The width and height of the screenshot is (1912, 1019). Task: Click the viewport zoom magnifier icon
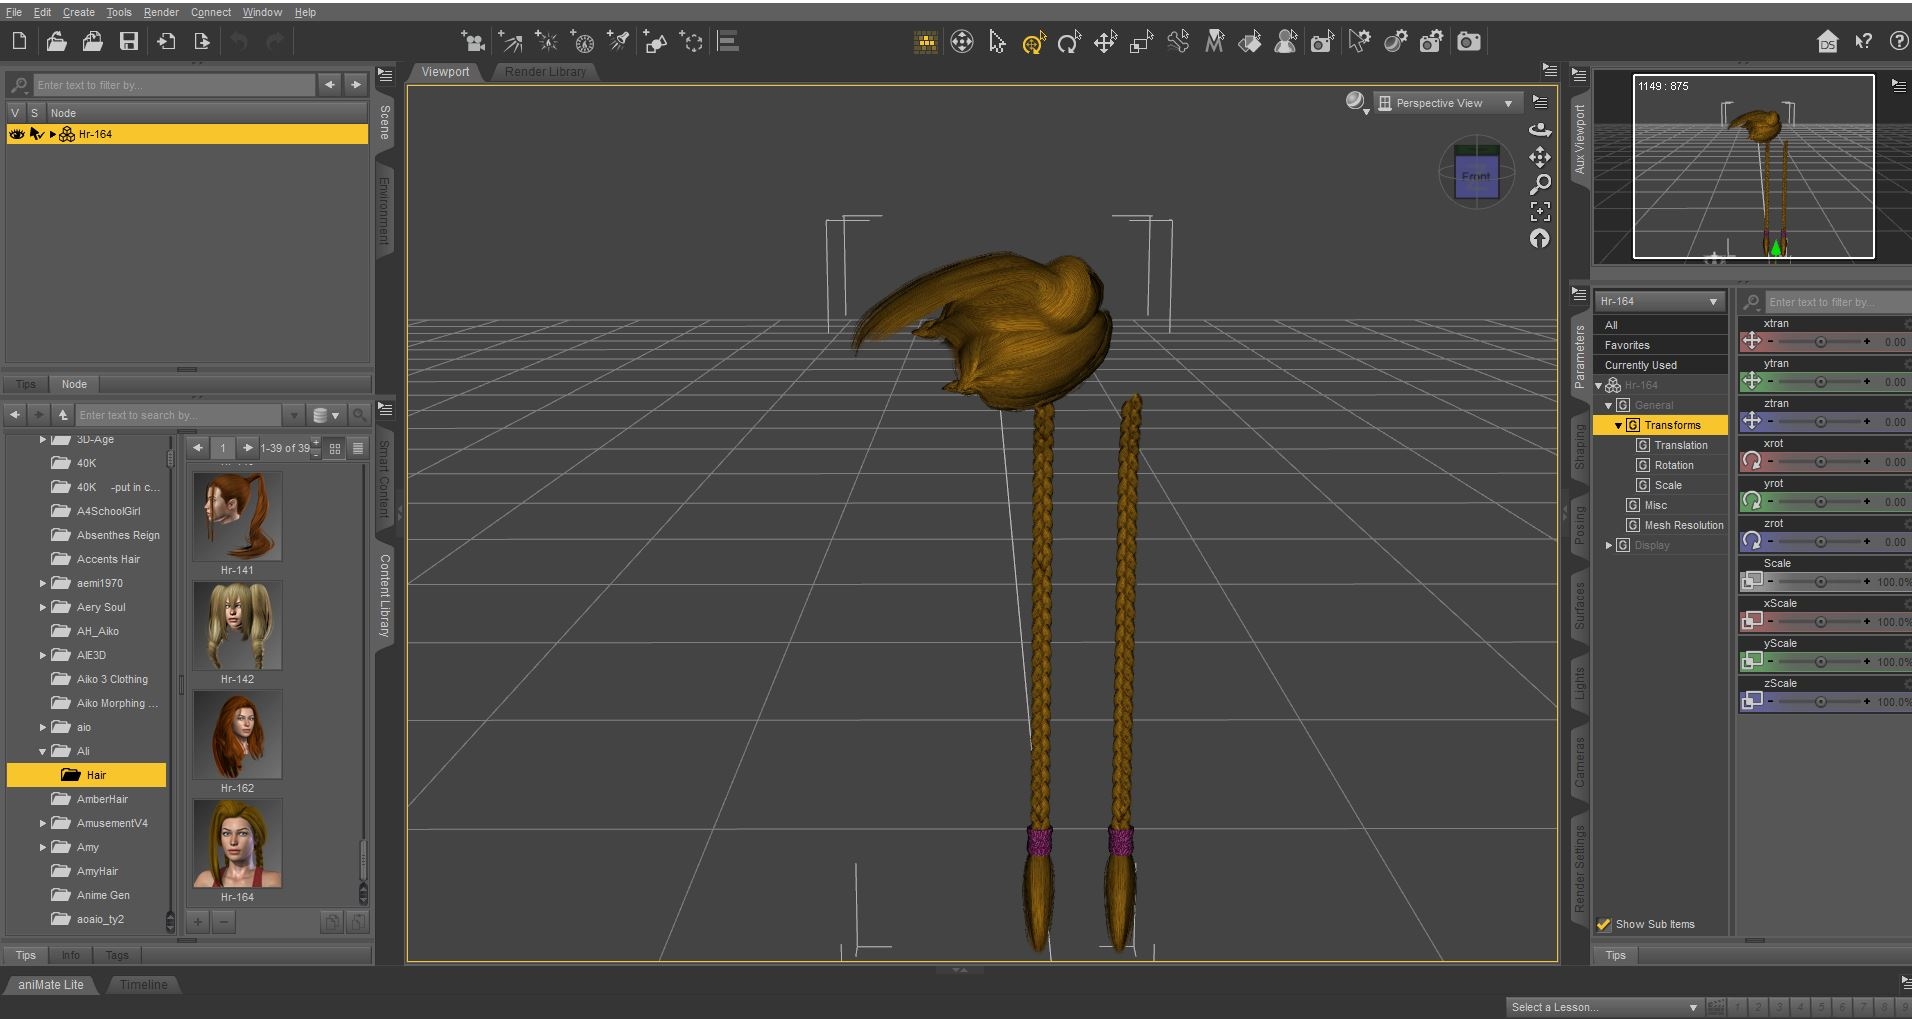tap(1540, 184)
